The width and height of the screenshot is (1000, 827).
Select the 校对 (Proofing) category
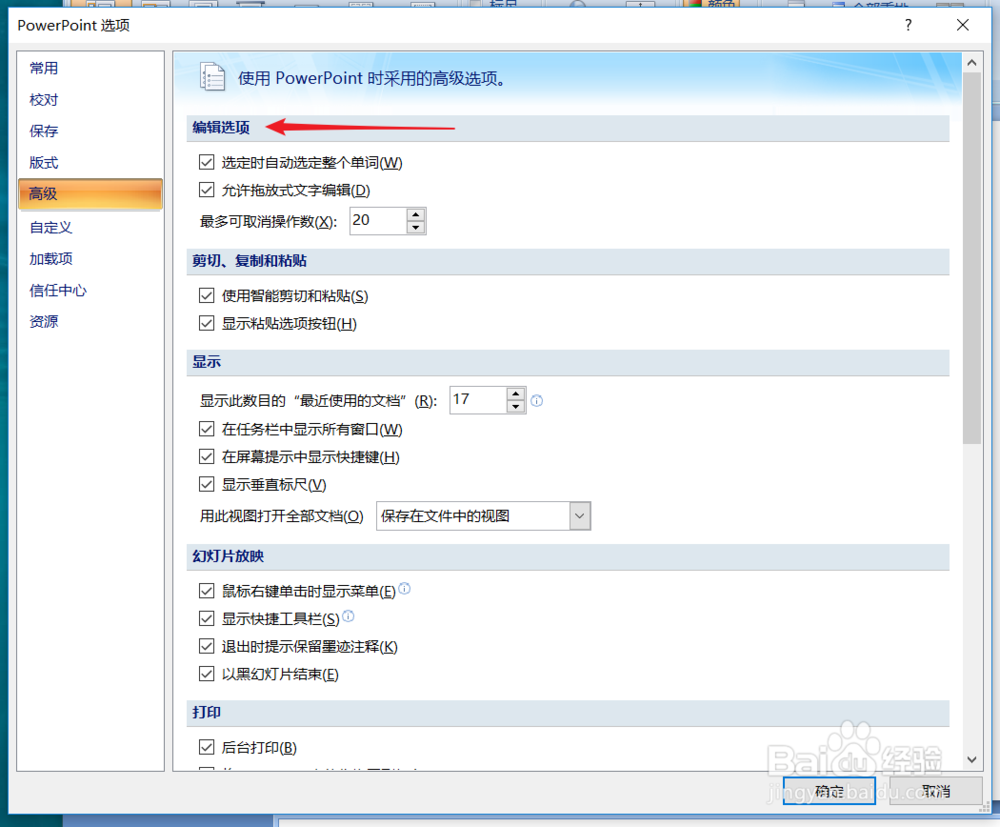(x=90, y=99)
